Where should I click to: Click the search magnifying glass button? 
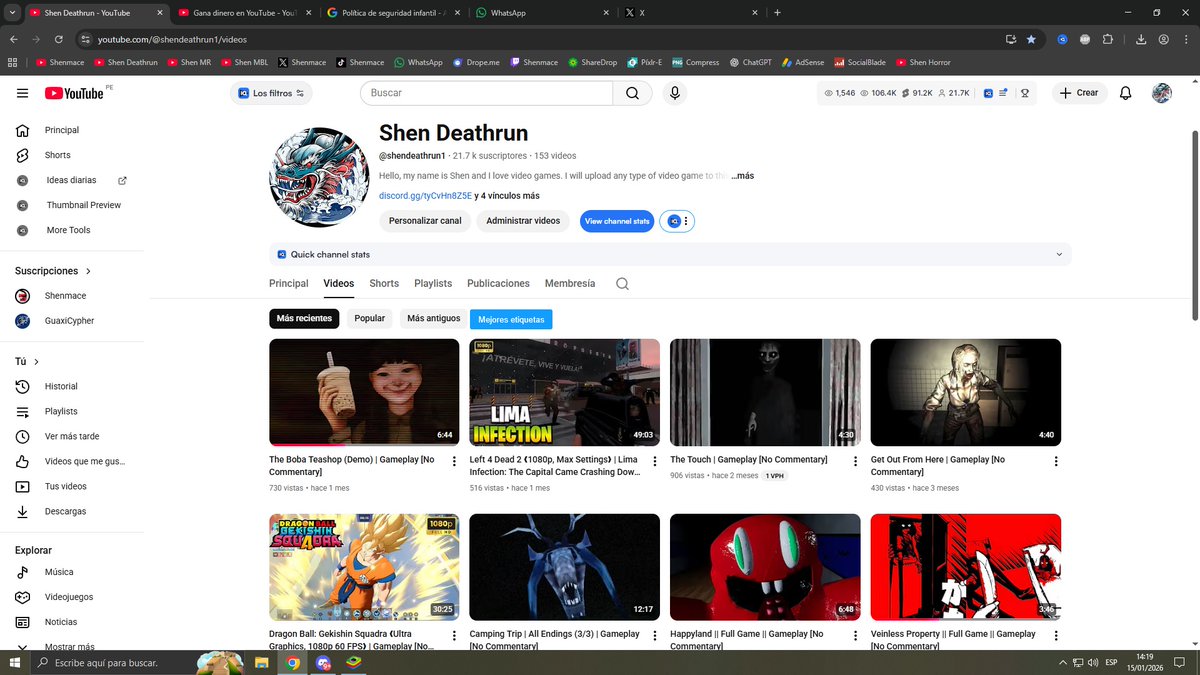coord(633,92)
